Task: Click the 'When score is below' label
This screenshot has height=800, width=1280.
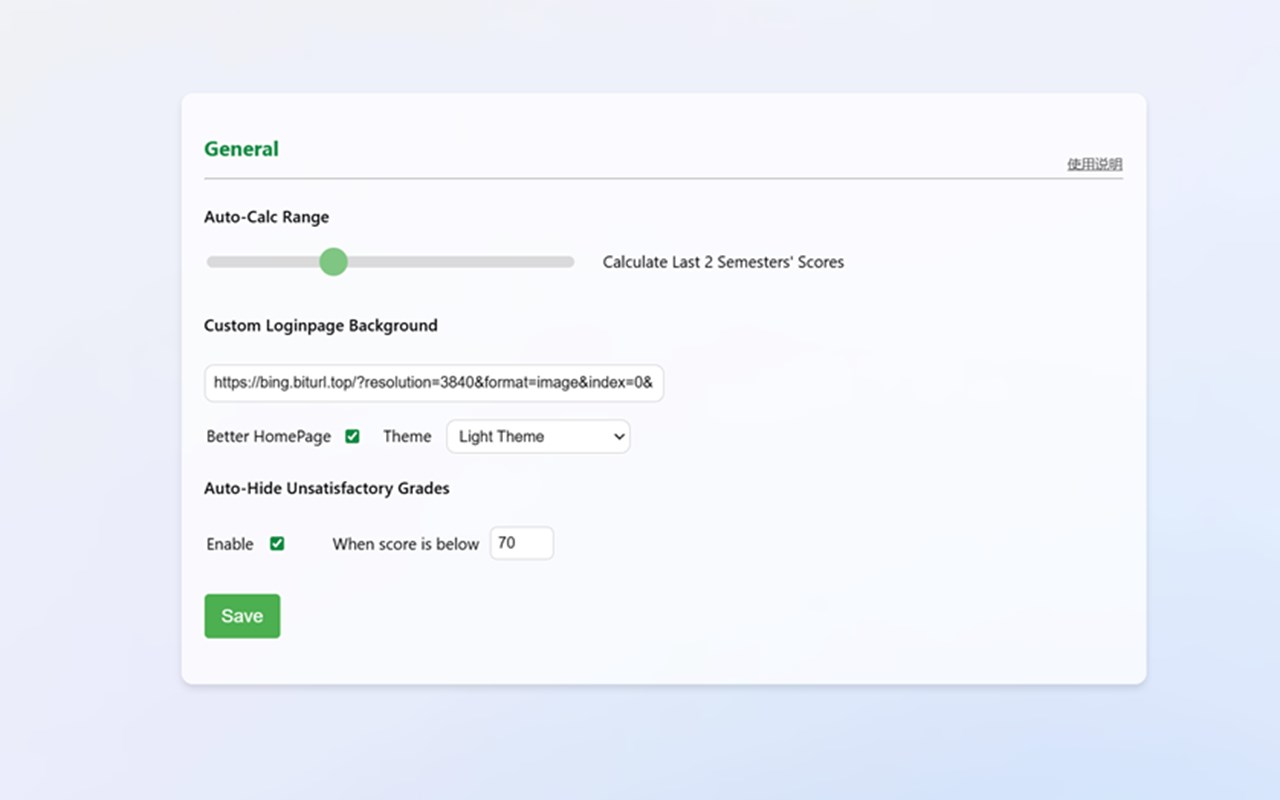Action: [x=406, y=544]
